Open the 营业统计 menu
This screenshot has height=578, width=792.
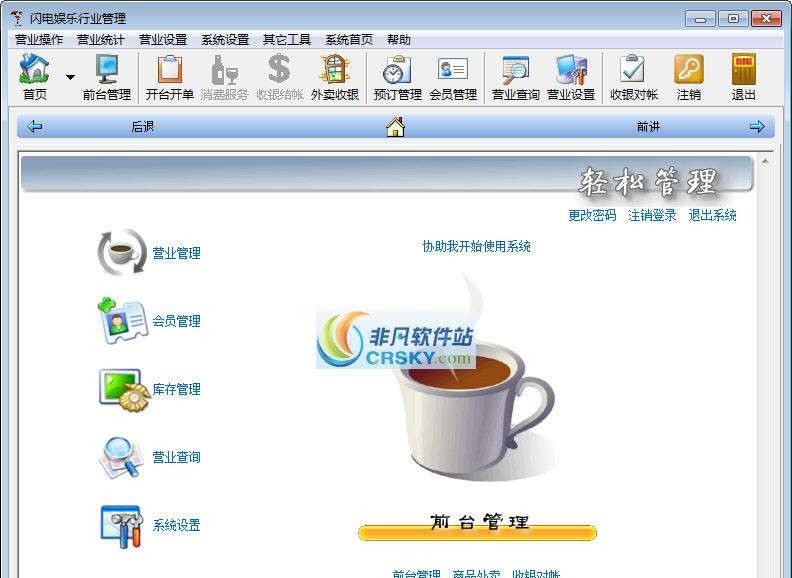101,39
